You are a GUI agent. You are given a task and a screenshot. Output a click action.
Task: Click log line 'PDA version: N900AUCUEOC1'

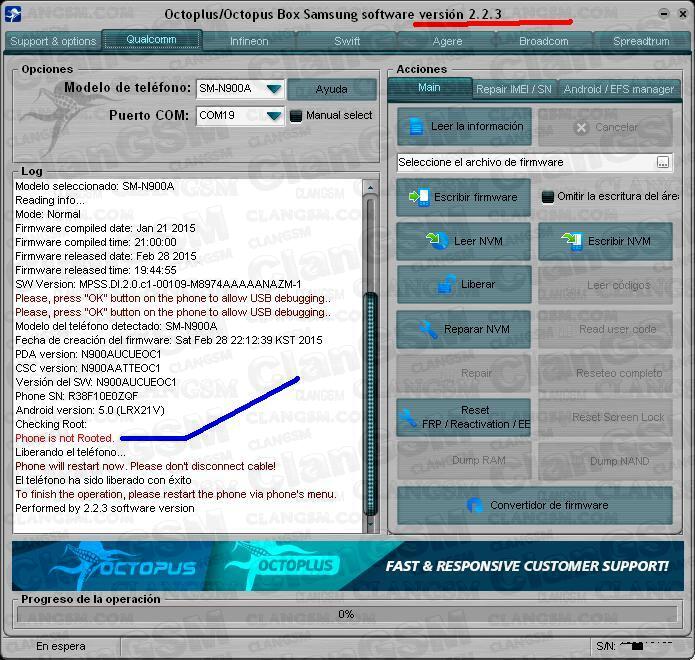tap(88, 354)
